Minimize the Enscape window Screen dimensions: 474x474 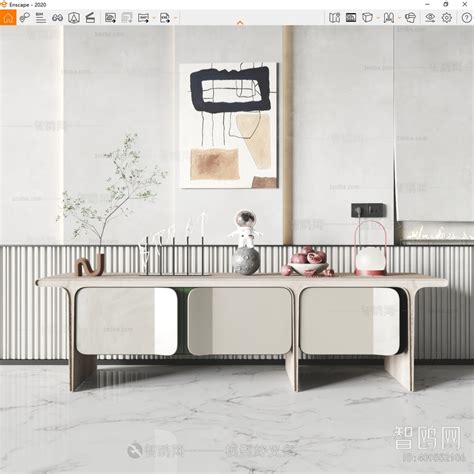428,4
